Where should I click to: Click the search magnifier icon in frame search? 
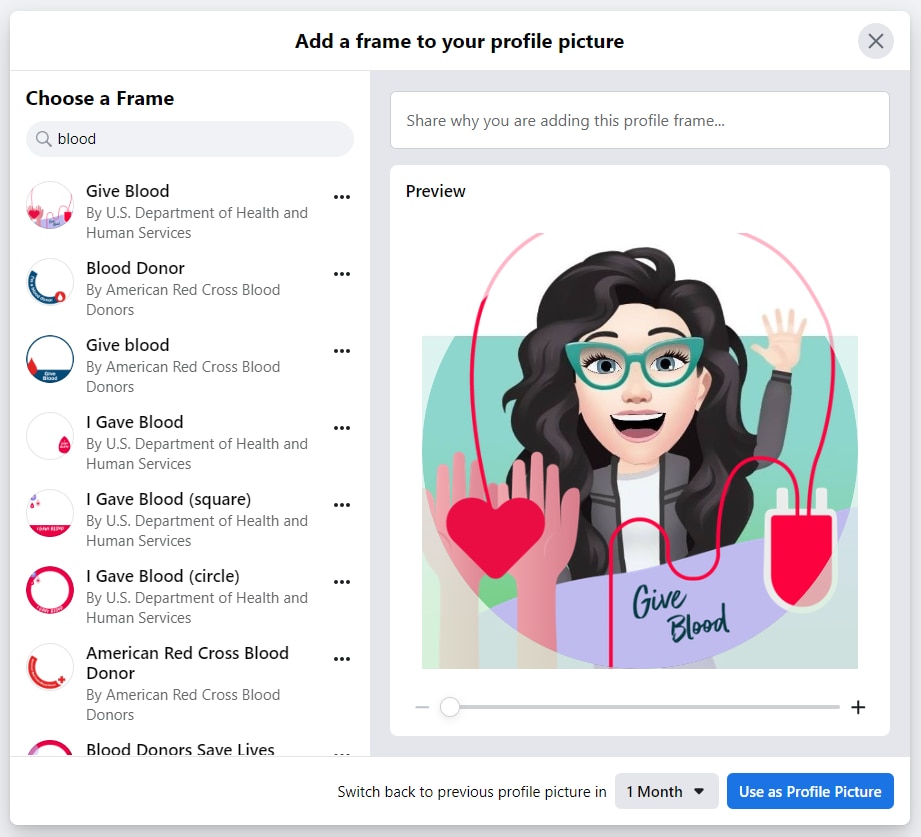43,139
